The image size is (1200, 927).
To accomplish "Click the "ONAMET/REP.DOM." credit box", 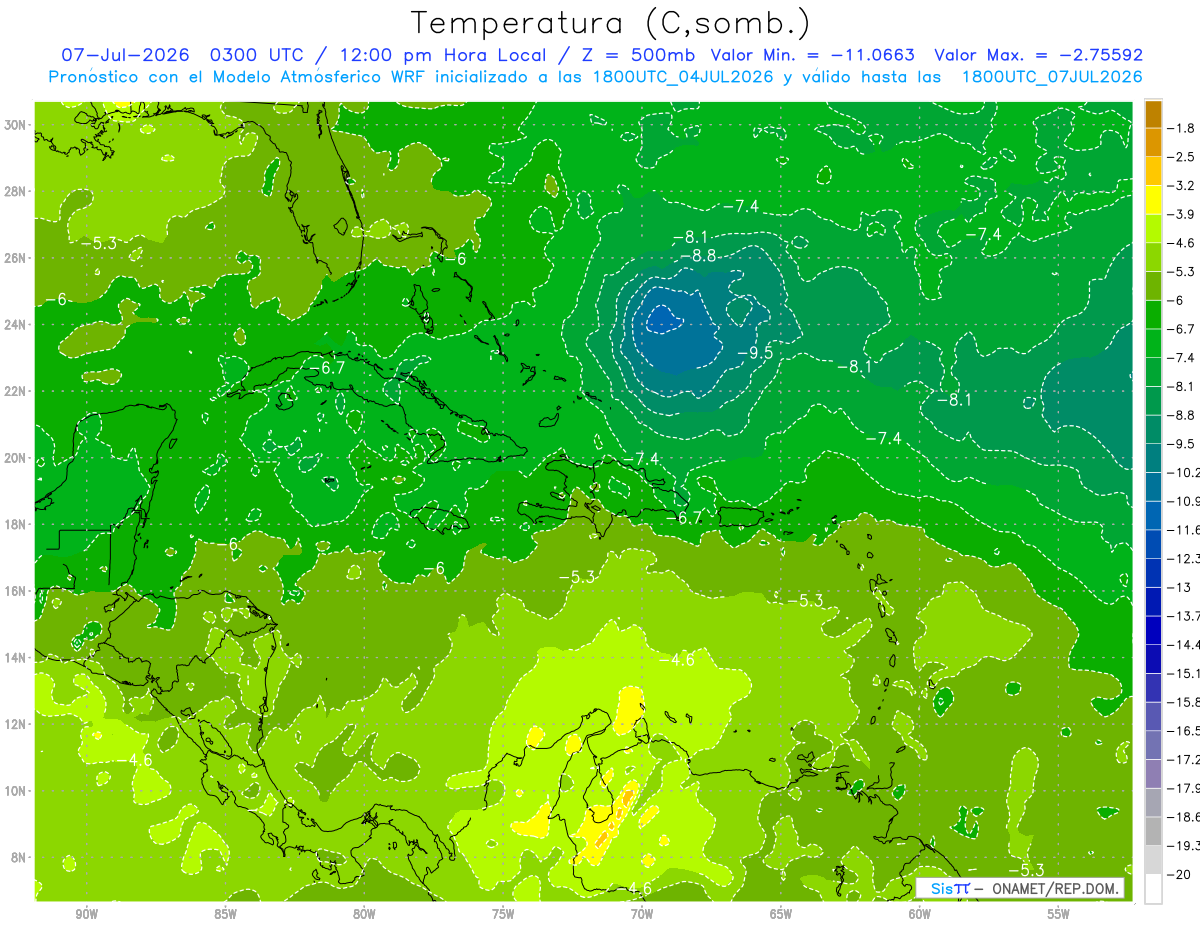I will (1019, 888).
